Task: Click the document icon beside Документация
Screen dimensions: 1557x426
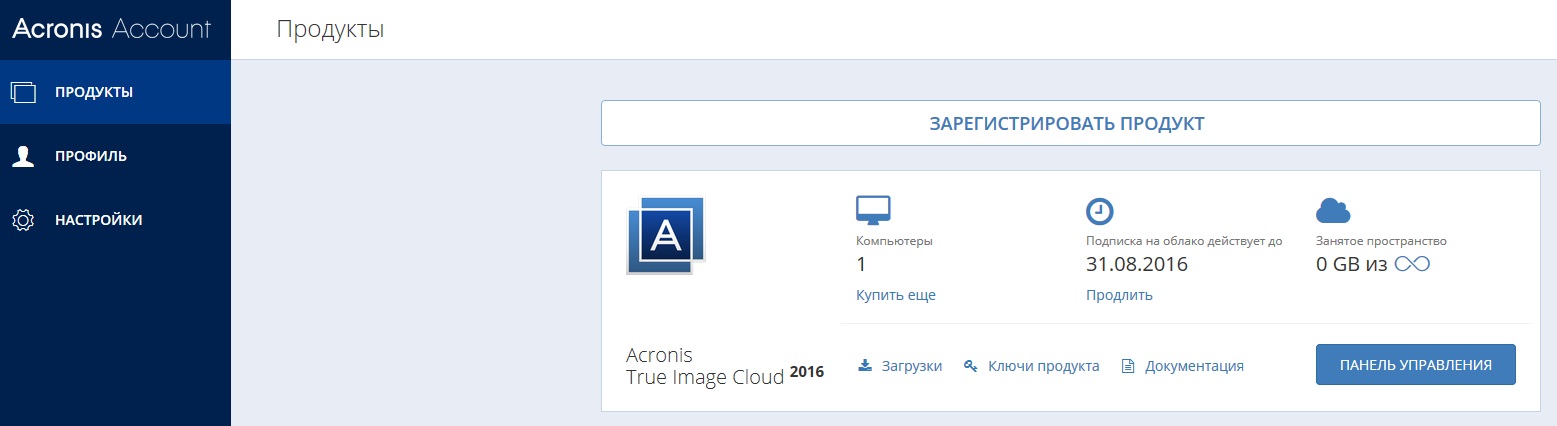Action: click(x=1128, y=366)
